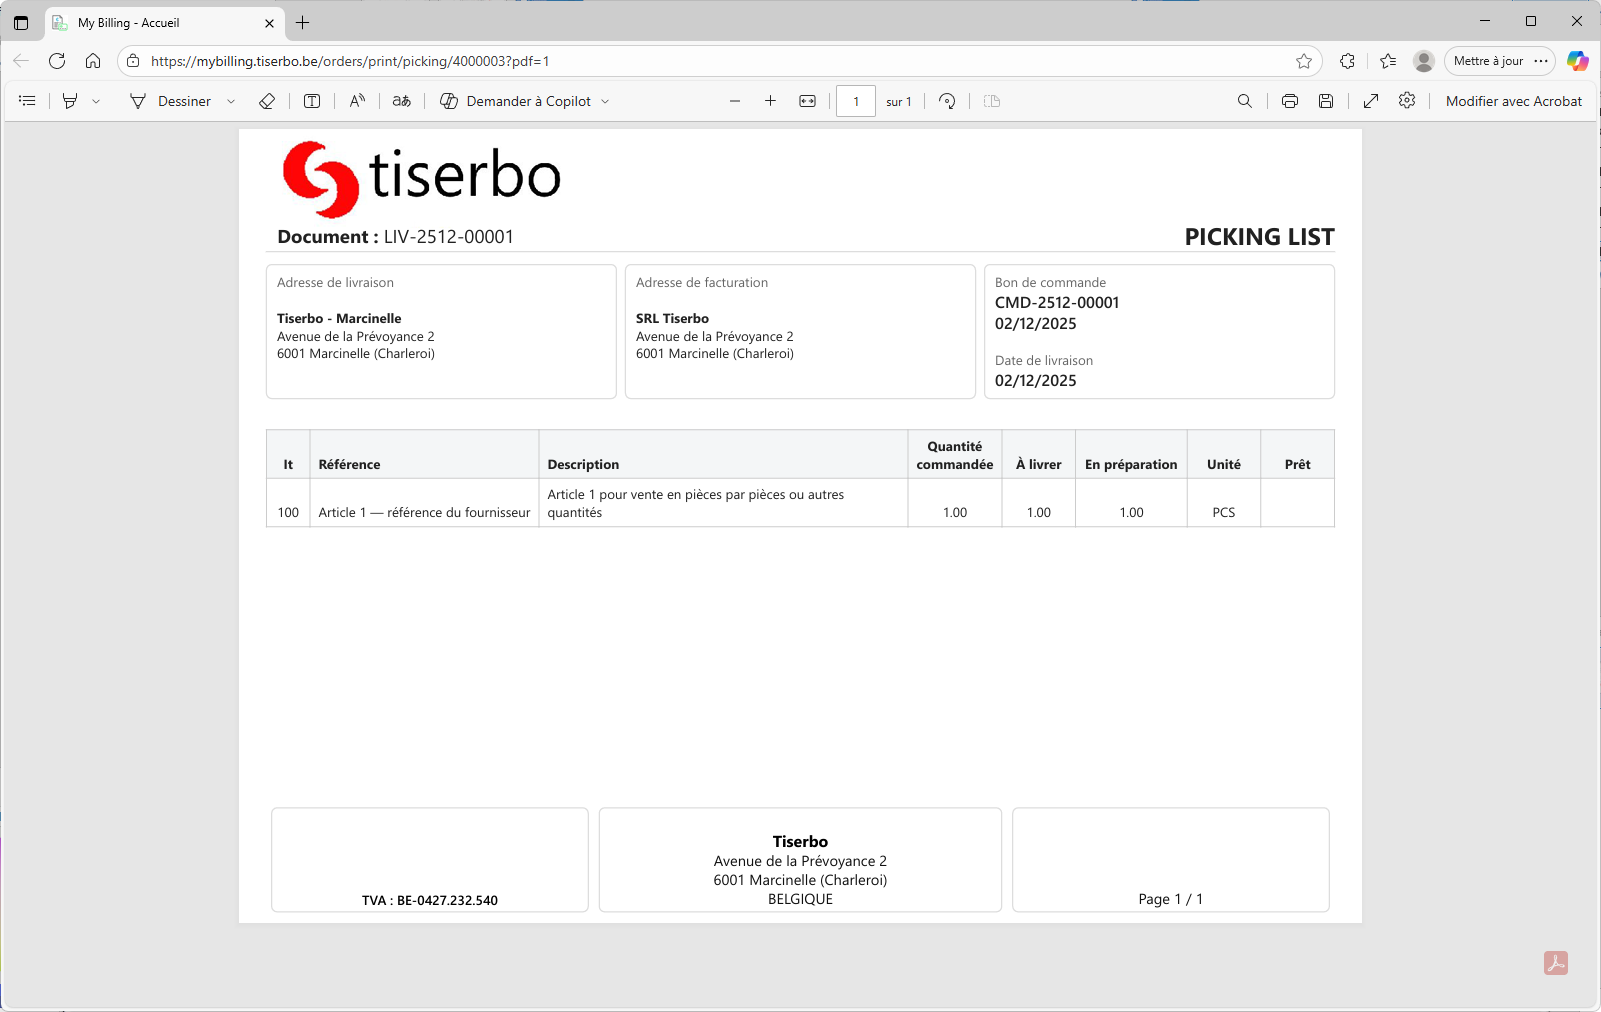
Task: Rotate the picking list page
Action: click(x=947, y=101)
